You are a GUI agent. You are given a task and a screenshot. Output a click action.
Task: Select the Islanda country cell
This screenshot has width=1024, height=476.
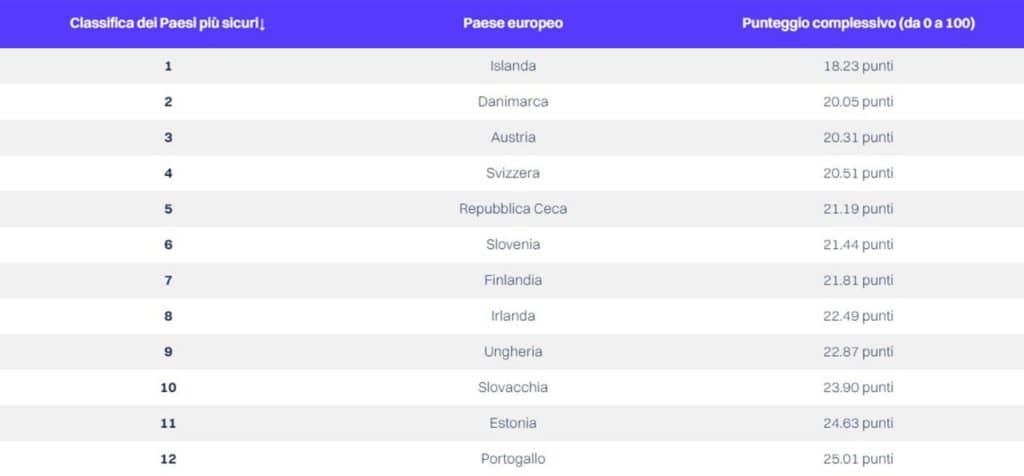[x=513, y=66]
